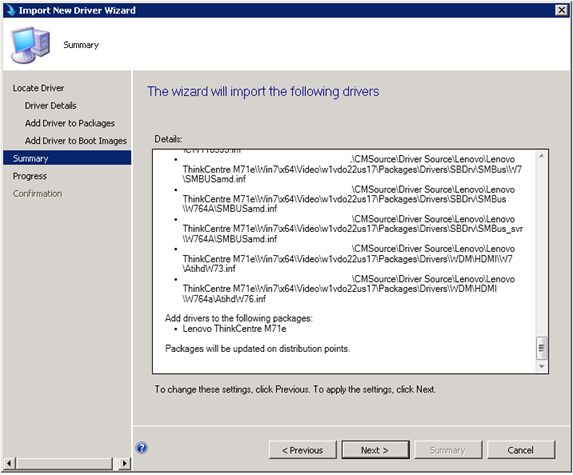573x475 pixels.
Task: Open the Driver Details step
Action: point(50,106)
